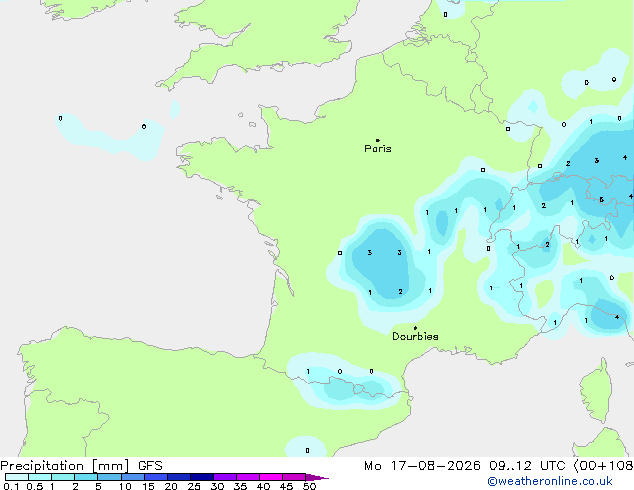634x490 pixels.
Task: Click the Dourbies location dot marker
Action: [x=415, y=328]
